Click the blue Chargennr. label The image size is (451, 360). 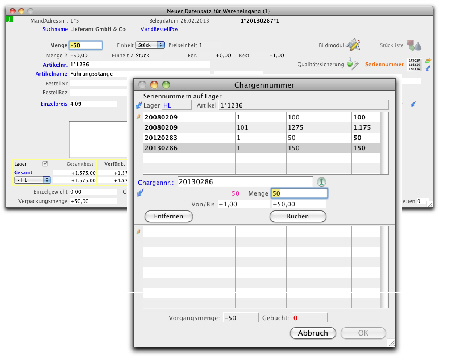(156, 182)
